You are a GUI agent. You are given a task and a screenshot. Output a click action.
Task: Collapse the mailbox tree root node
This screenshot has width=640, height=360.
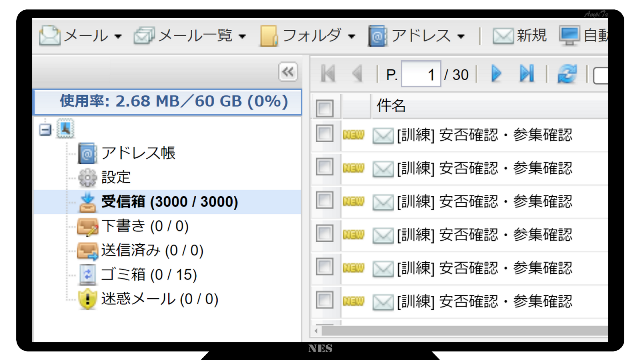[x=45, y=130]
